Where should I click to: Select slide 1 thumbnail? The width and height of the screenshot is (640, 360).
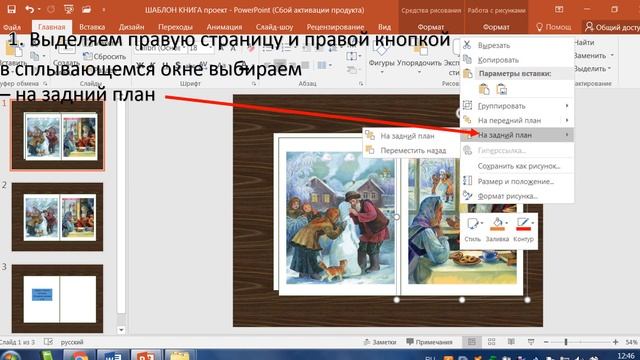point(58,135)
